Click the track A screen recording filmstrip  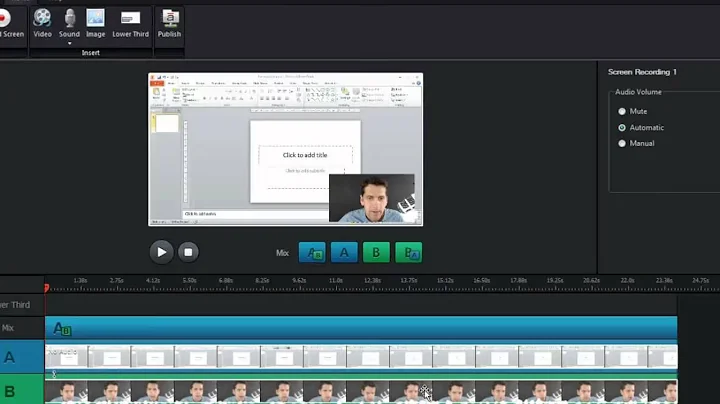(x=361, y=357)
